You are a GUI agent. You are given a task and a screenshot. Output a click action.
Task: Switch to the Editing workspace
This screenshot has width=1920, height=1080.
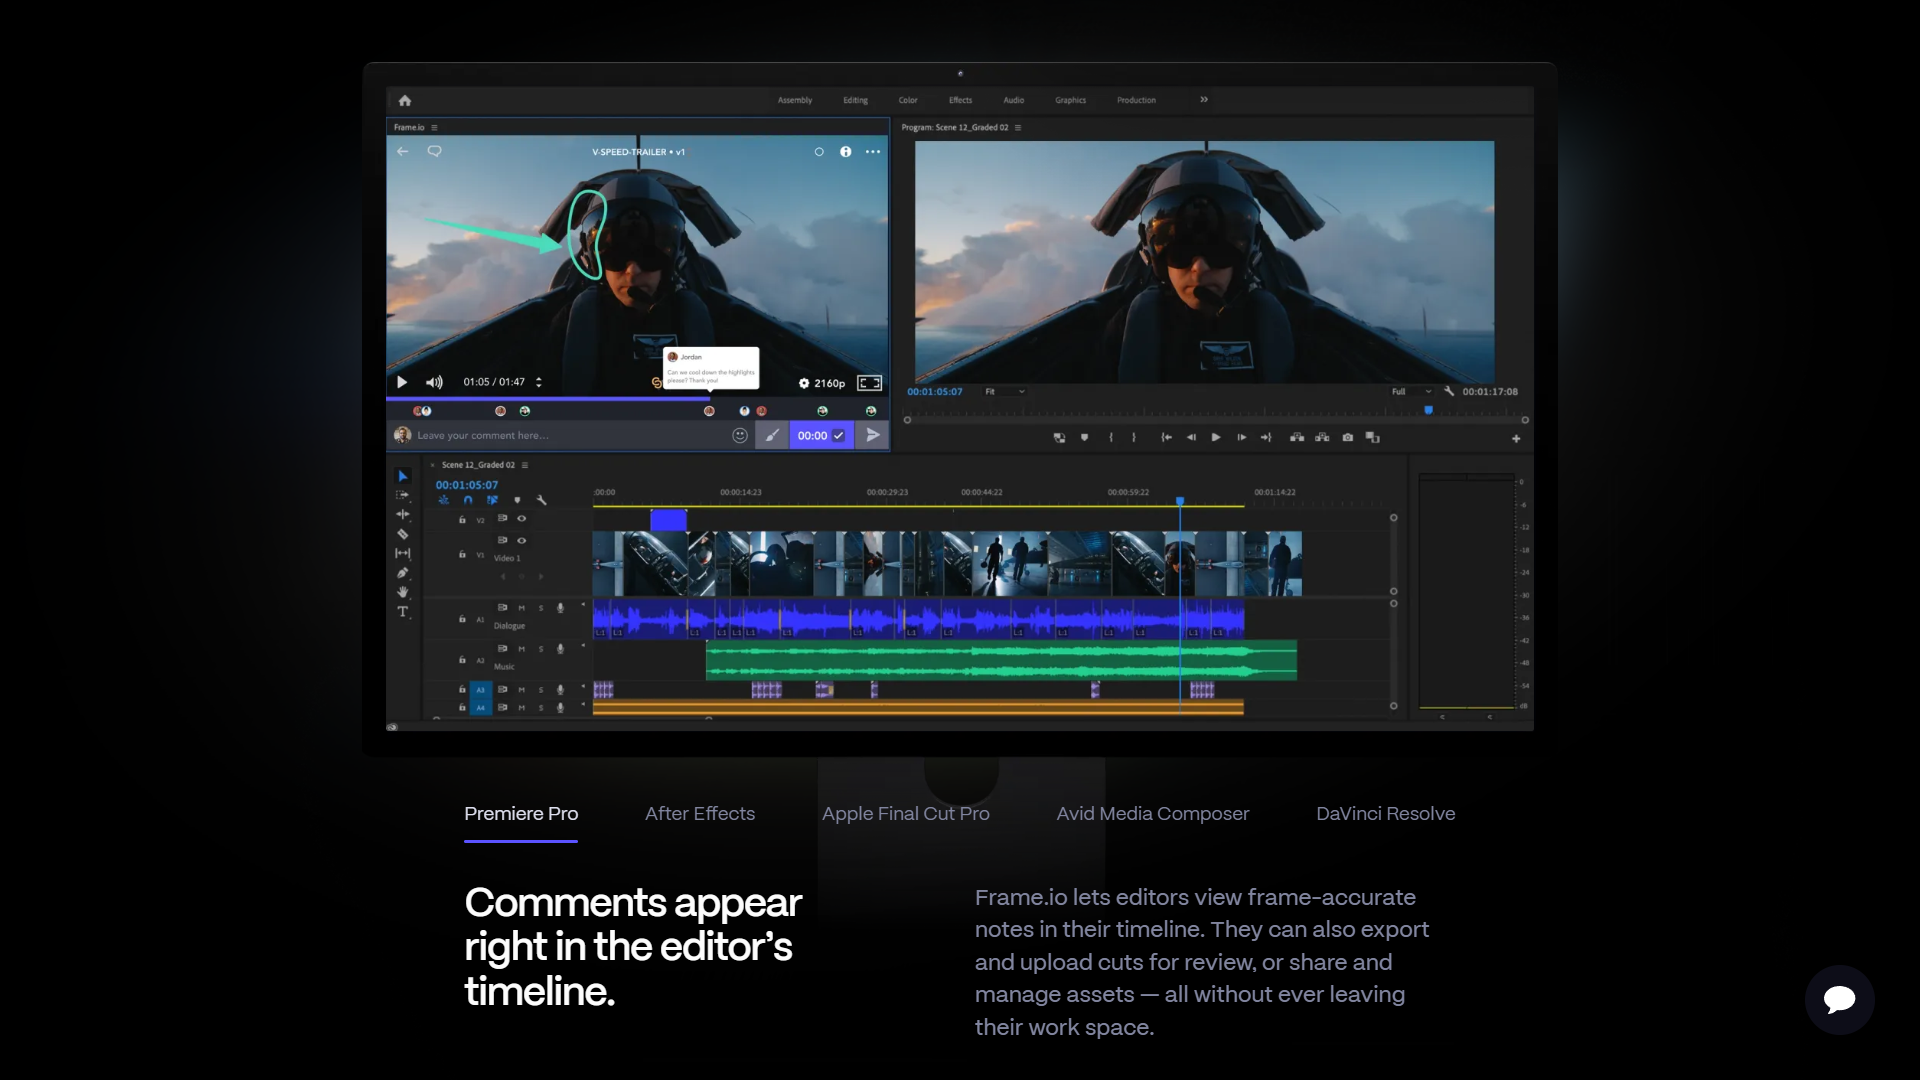click(x=855, y=100)
